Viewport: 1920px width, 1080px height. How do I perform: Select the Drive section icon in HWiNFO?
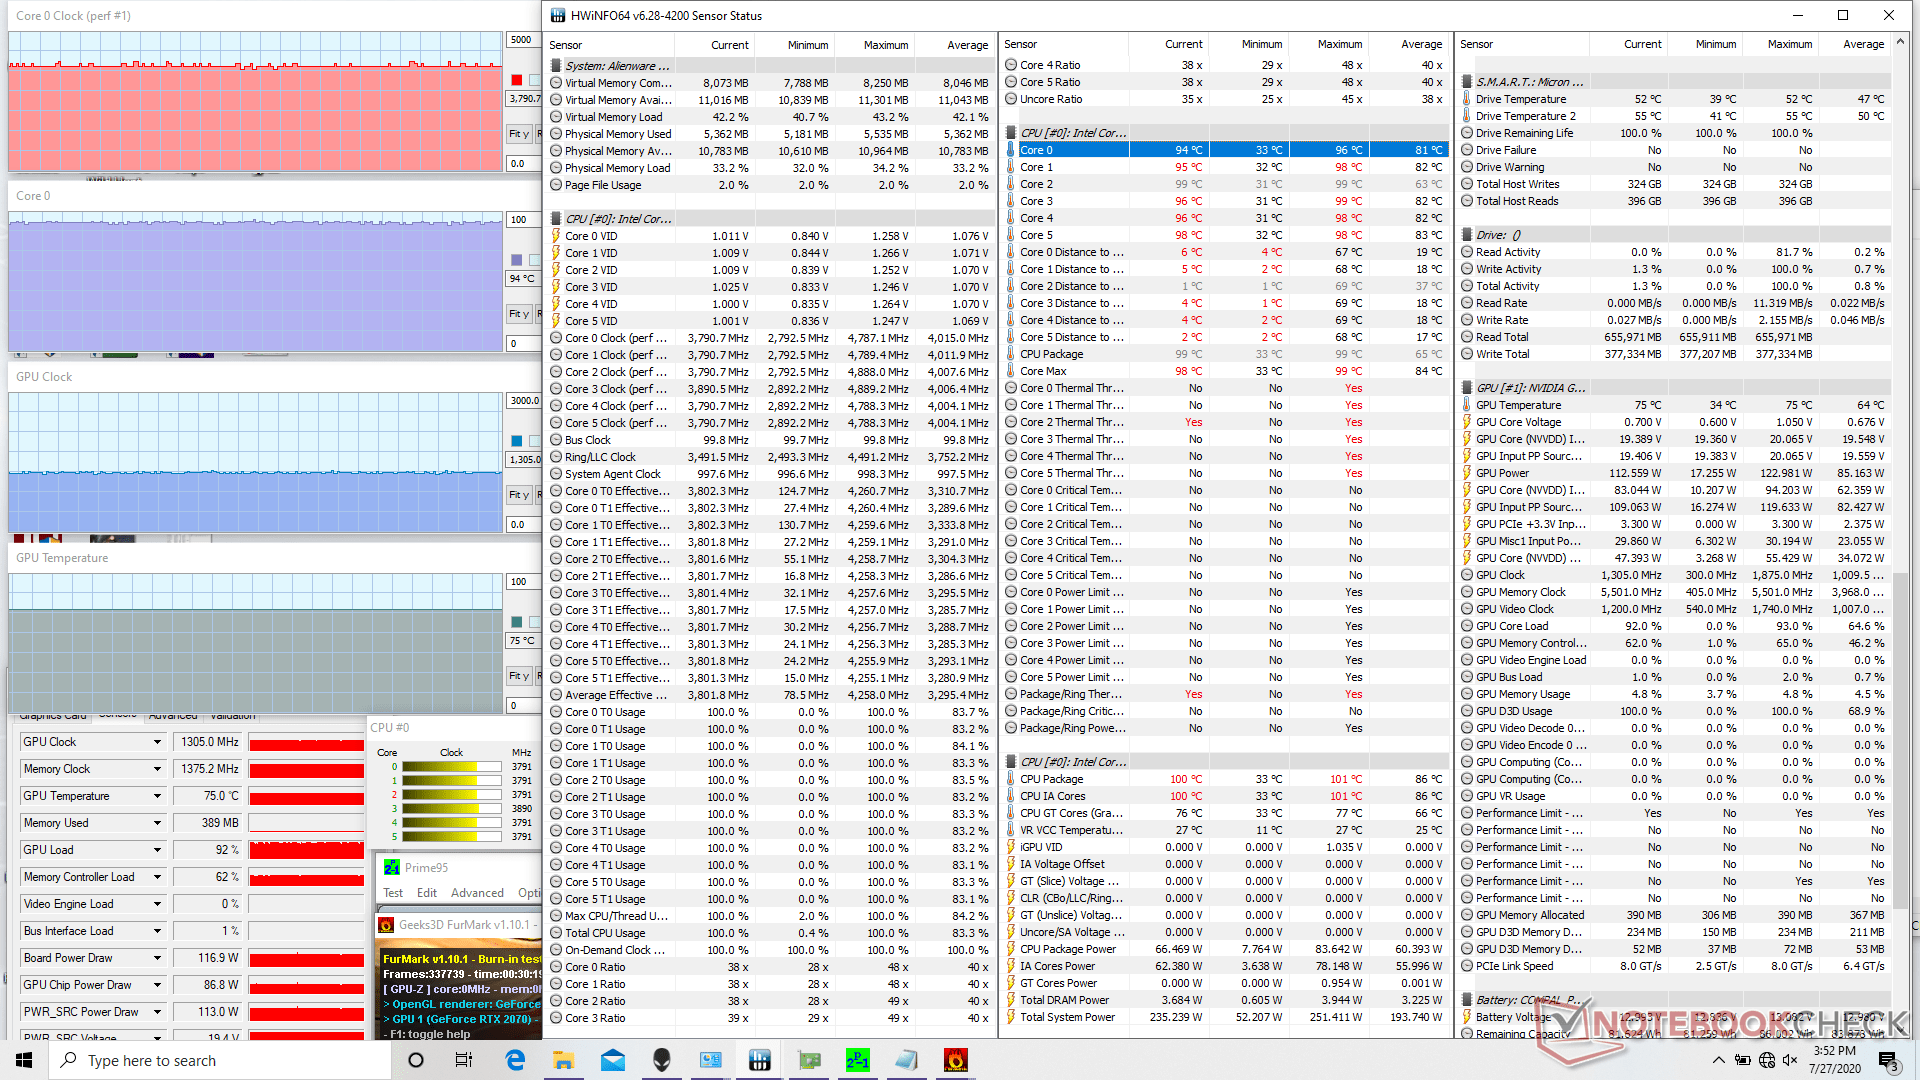[1466, 234]
